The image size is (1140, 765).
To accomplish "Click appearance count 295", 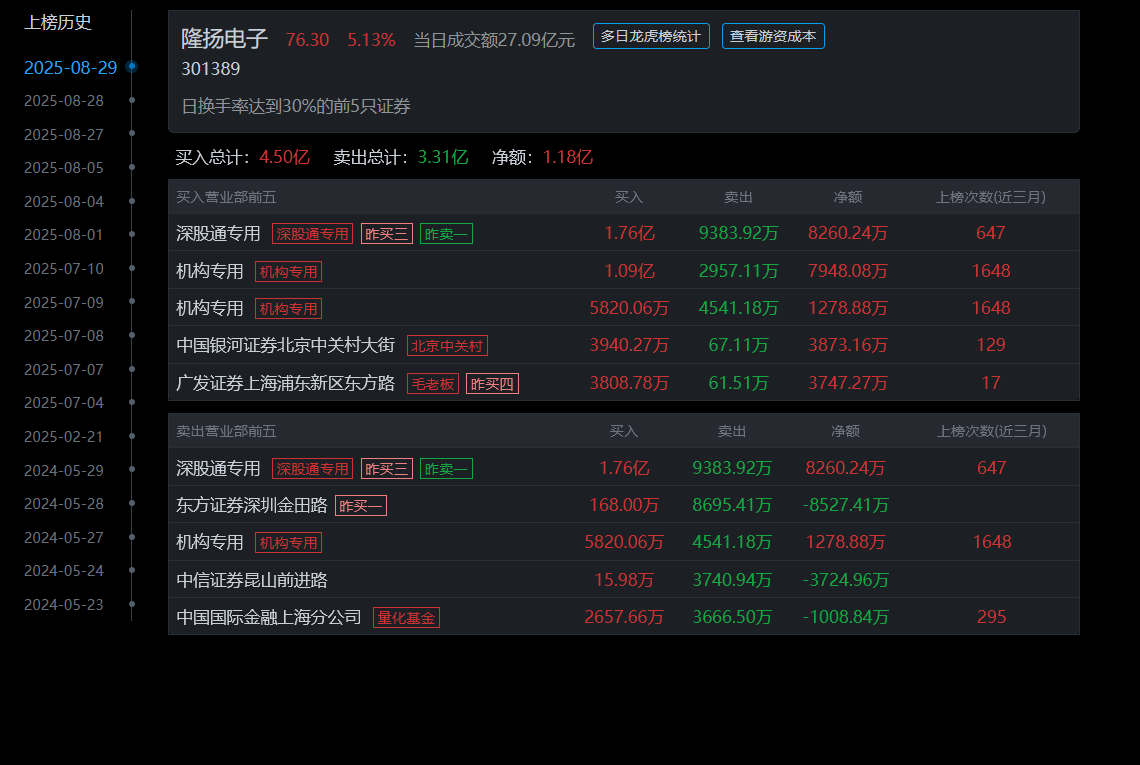I will 992,617.
